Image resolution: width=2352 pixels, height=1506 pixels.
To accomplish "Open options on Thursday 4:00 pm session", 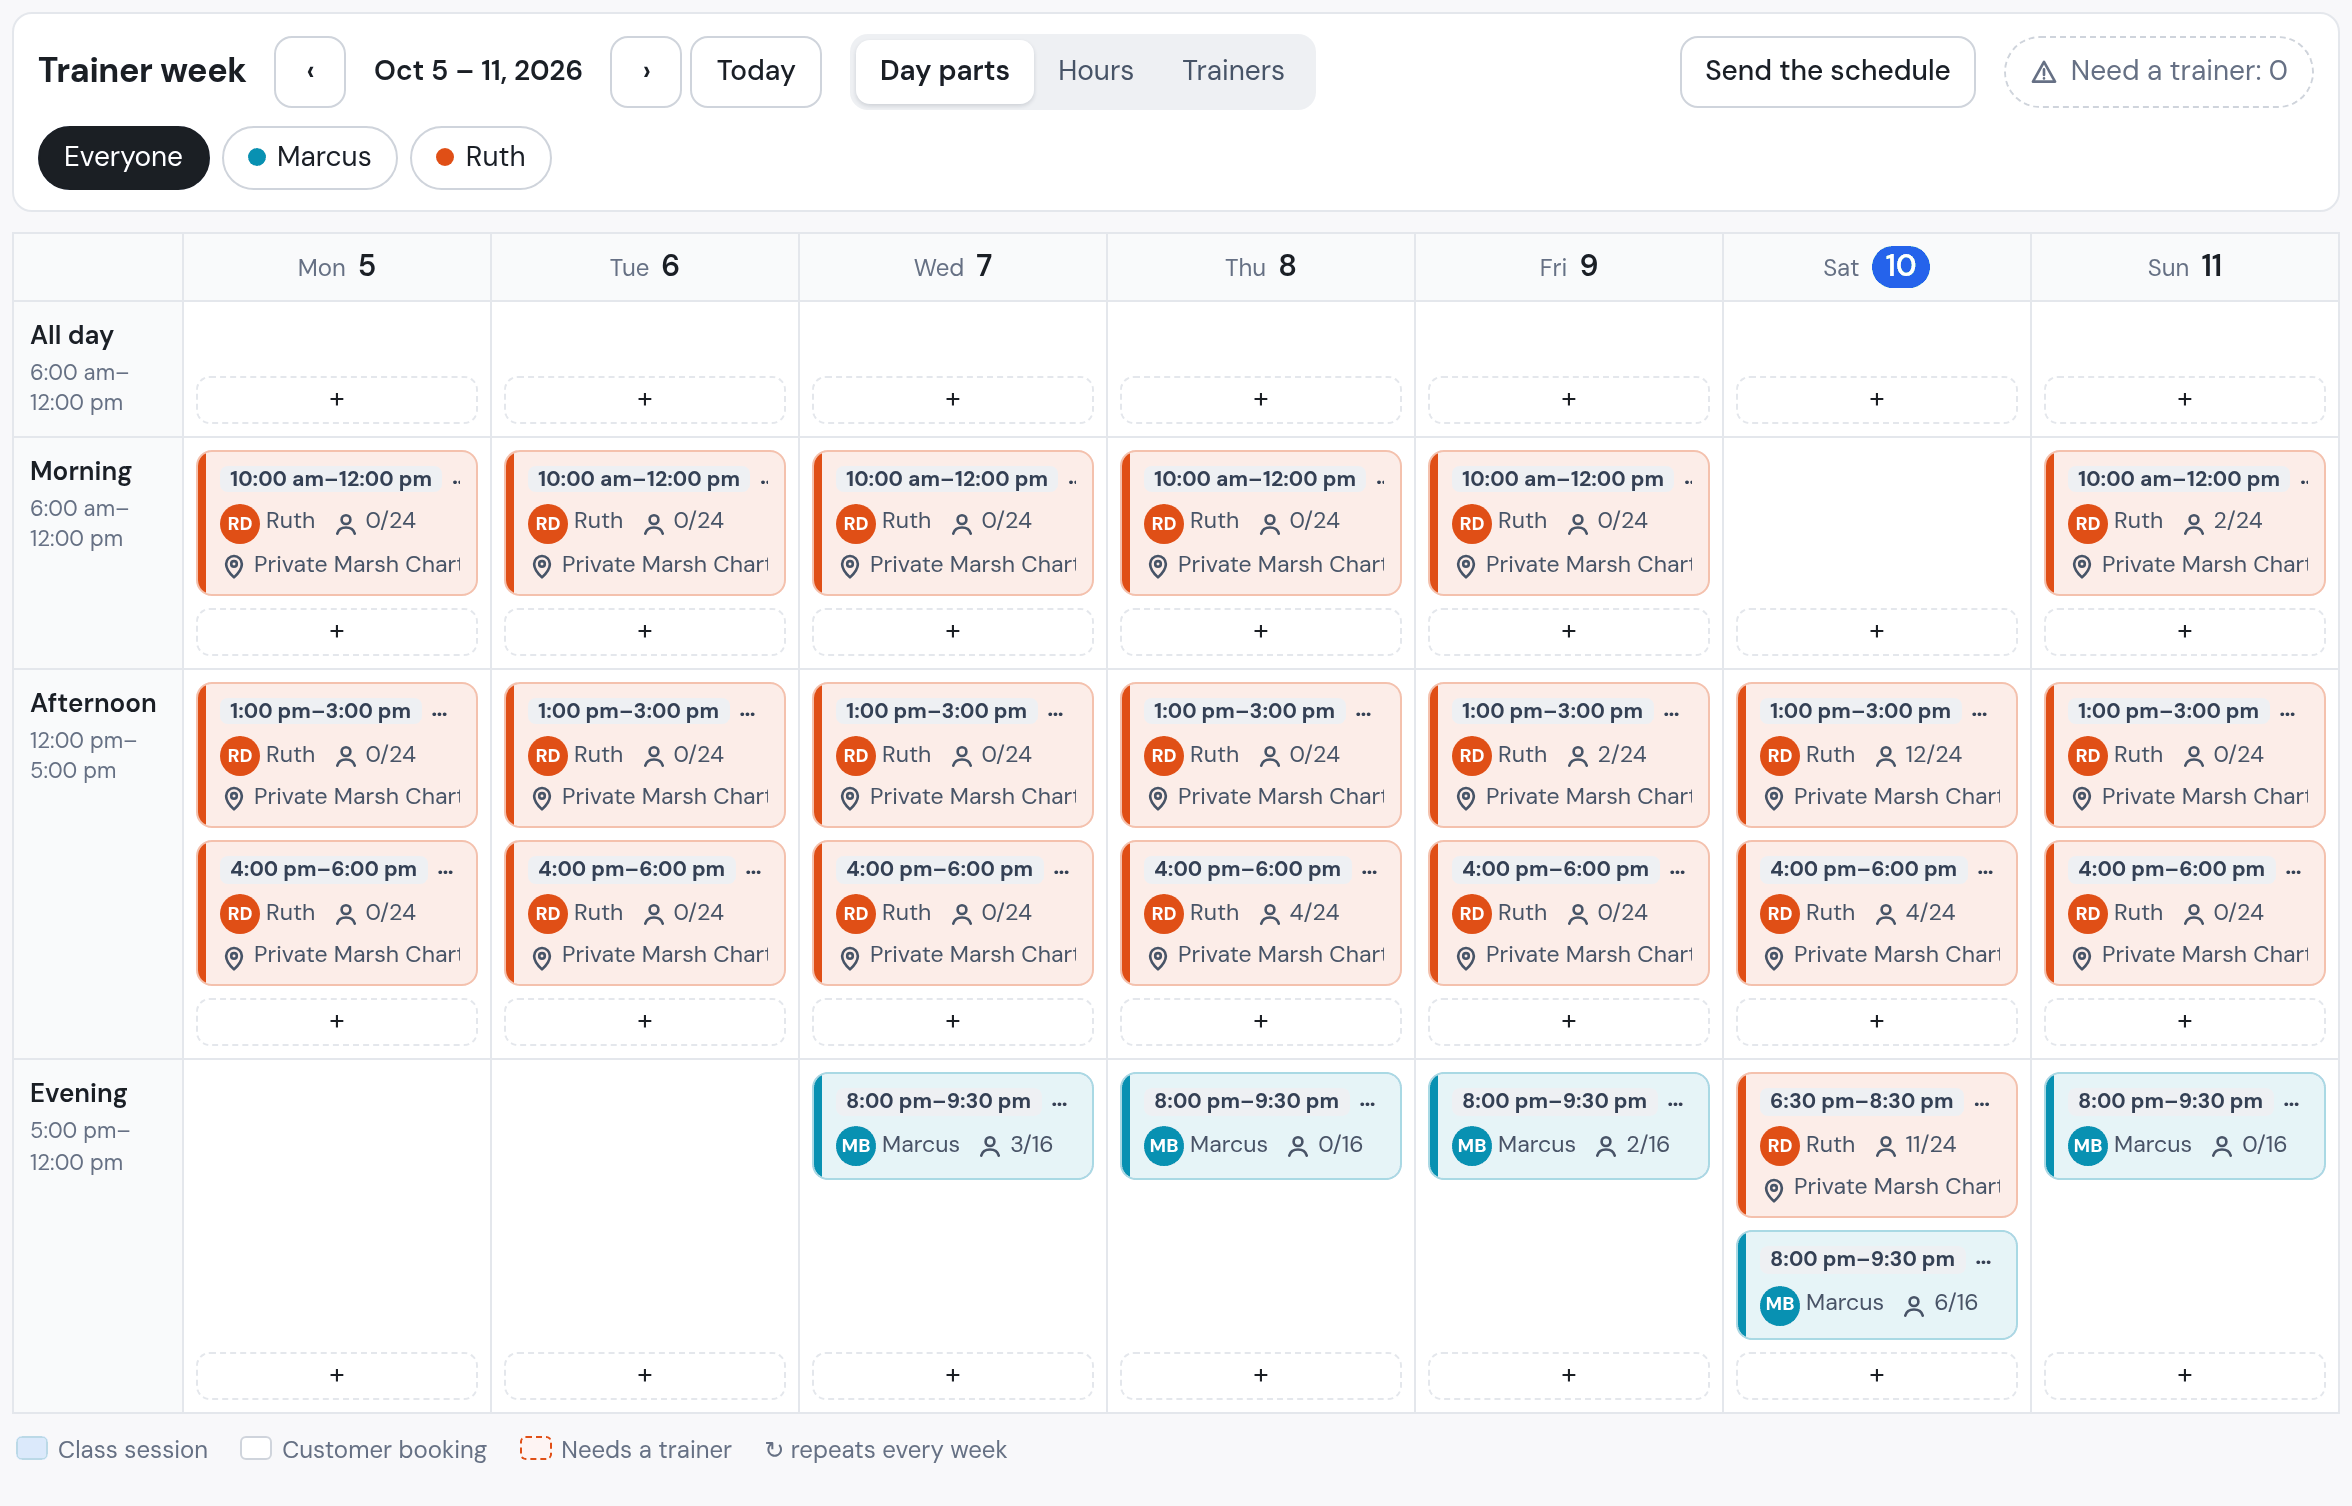I will tap(1370, 870).
